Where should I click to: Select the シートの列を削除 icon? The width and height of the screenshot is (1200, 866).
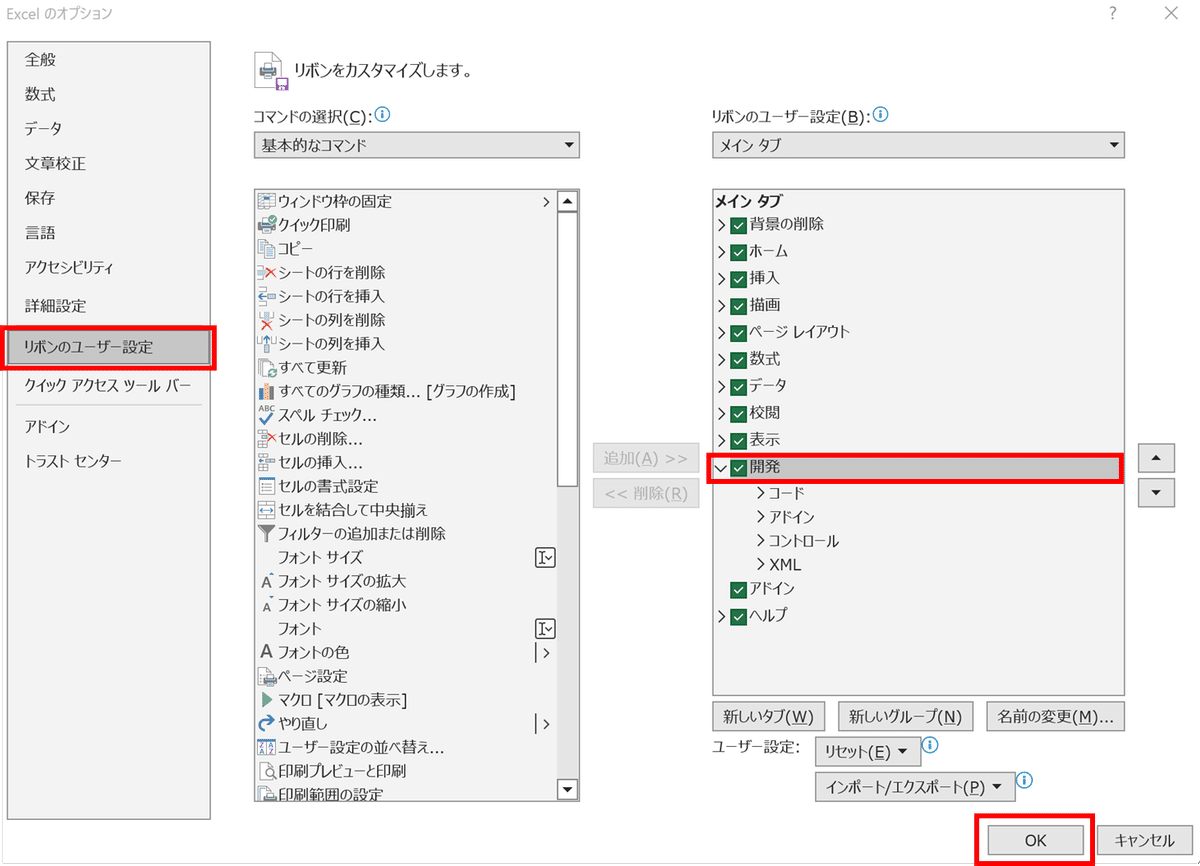(266, 320)
